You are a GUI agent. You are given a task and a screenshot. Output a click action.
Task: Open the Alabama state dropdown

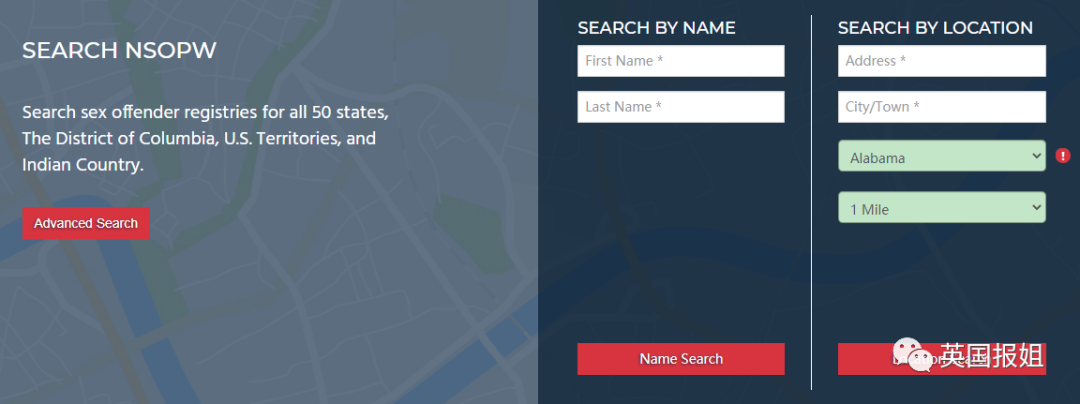tap(942, 156)
